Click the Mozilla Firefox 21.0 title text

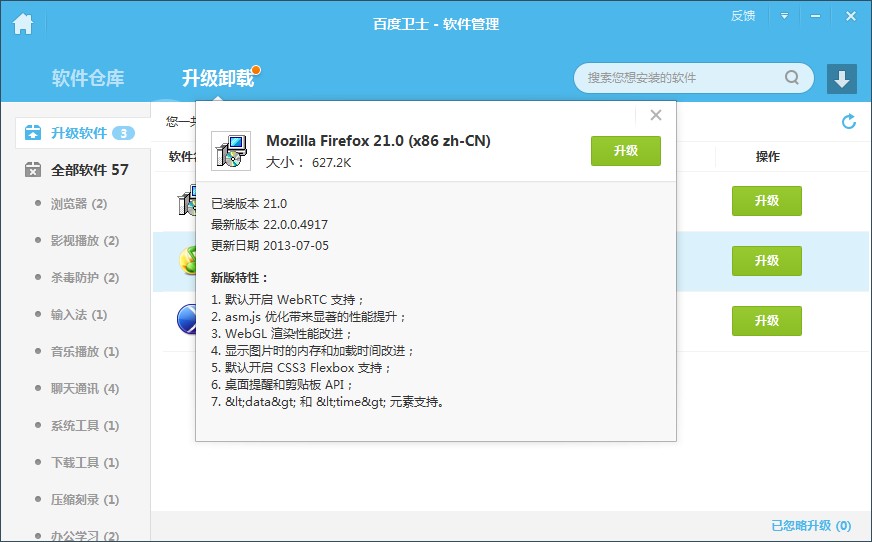tap(378, 141)
